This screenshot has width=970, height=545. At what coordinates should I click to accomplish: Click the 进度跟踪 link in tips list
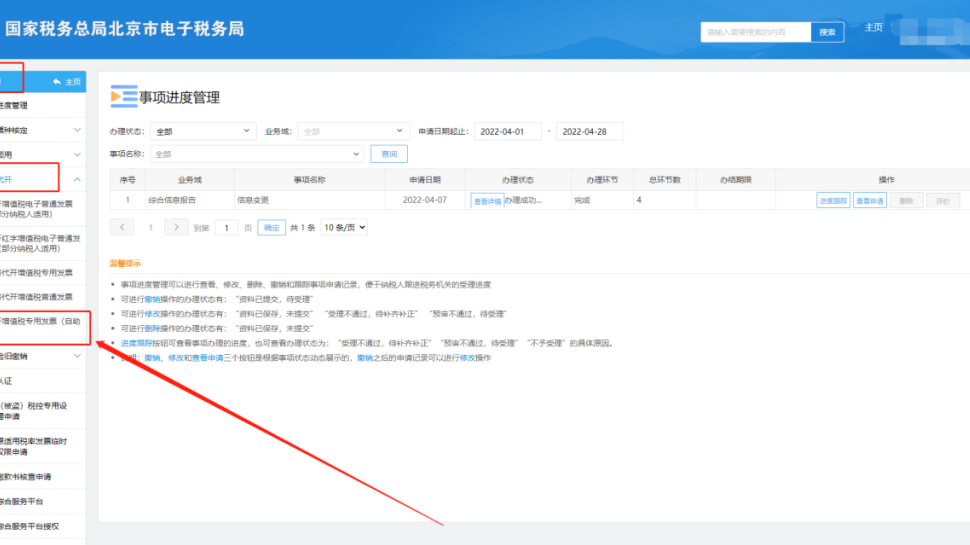(x=136, y=343)
